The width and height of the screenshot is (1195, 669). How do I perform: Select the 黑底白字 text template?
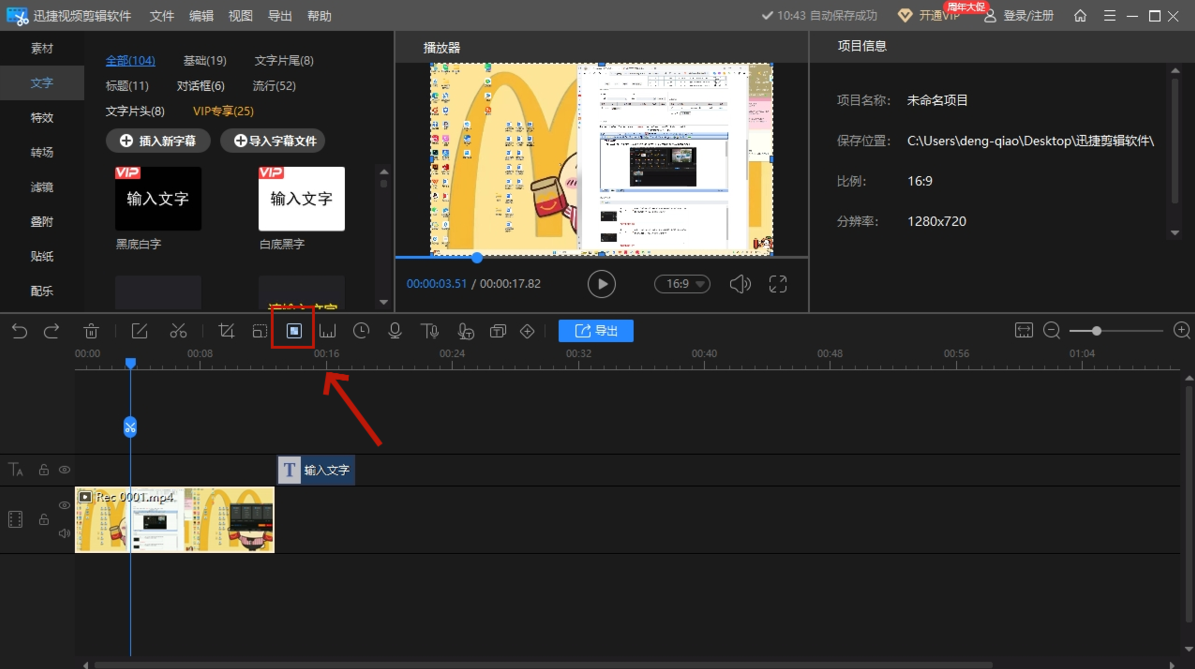(158, 199)
